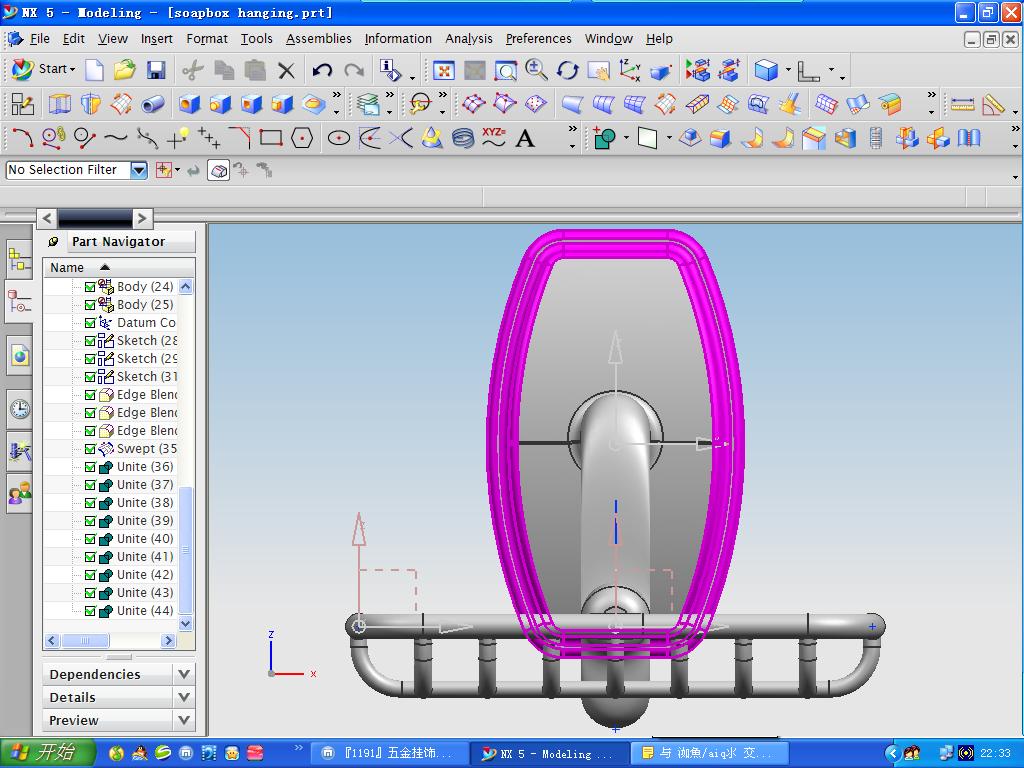This screenshot has height=768, width=1024.
Task: Activate the Zoom magnifier tool
Action: point(536,70)
